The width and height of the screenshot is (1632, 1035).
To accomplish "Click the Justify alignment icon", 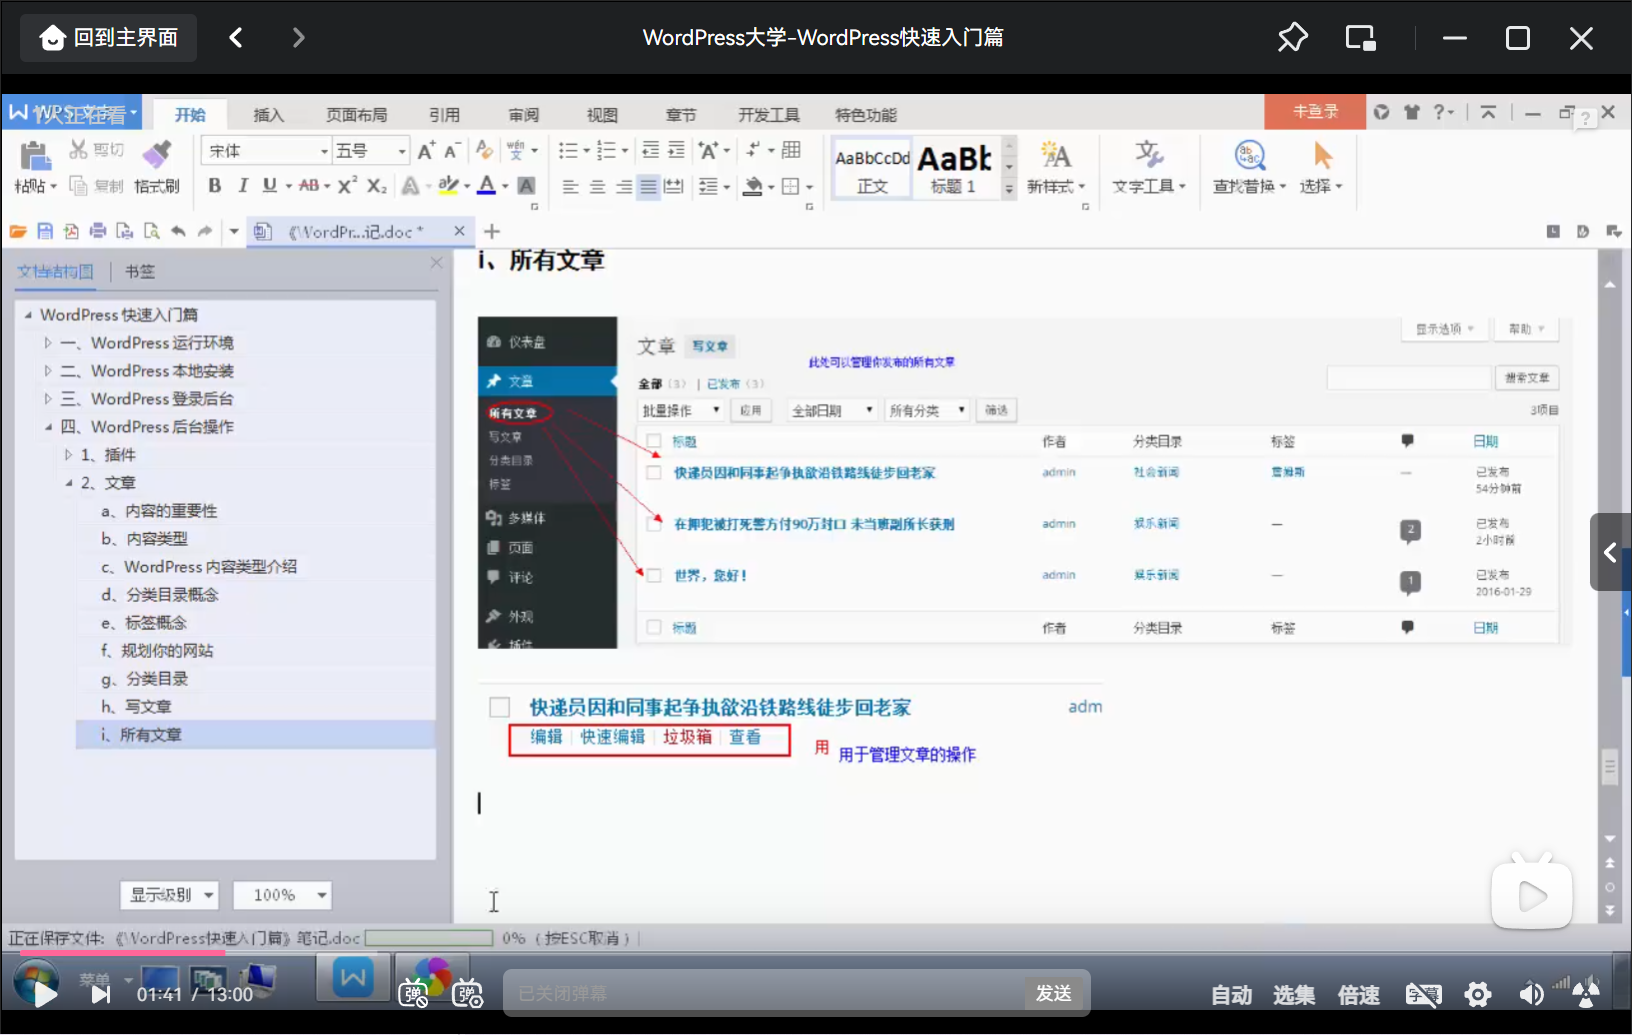I will click(x=648, y=187).
